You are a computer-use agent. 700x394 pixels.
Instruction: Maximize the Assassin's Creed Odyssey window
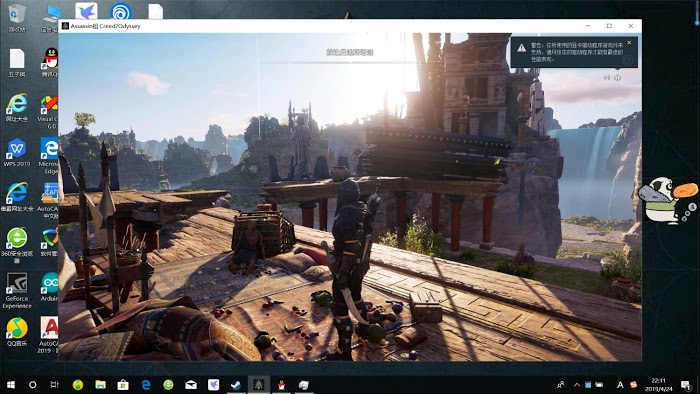point(609,26)
